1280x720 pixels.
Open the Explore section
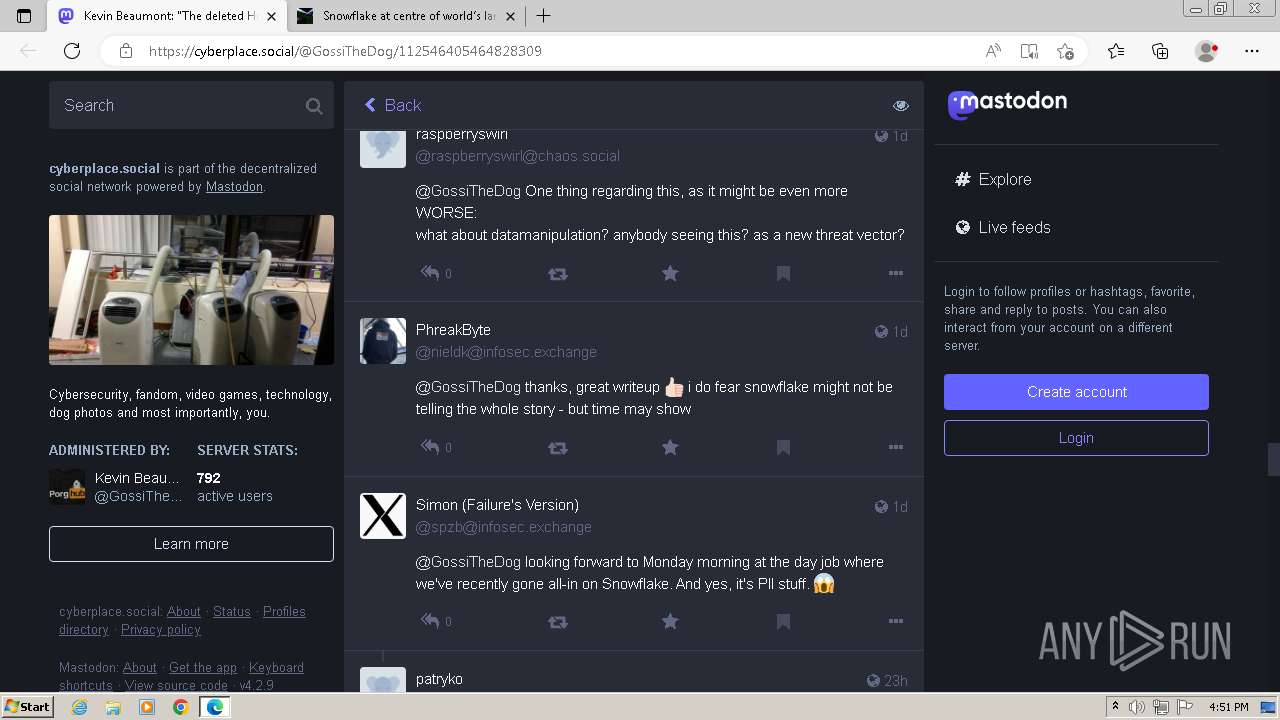993,179
